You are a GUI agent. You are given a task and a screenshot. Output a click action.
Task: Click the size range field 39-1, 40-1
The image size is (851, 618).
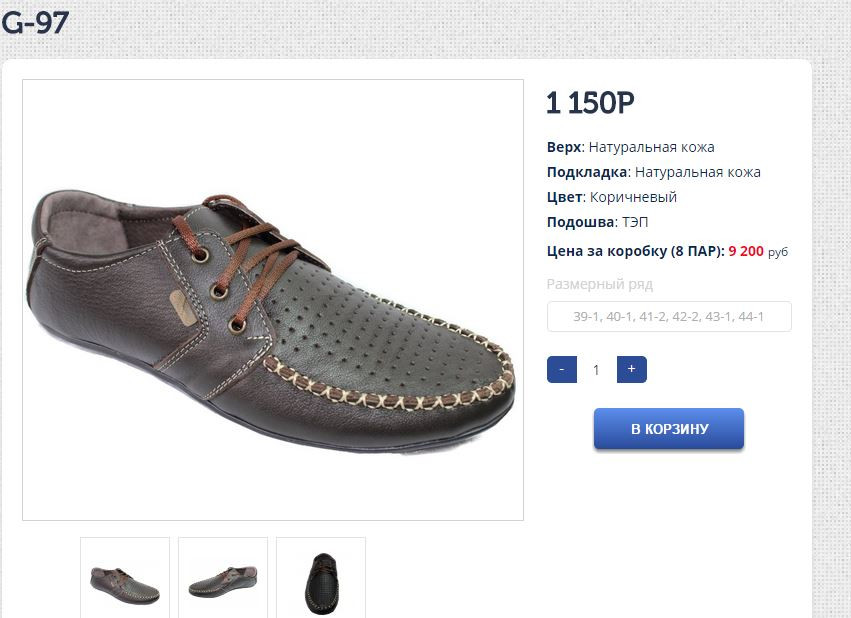[x=669, y=317]
